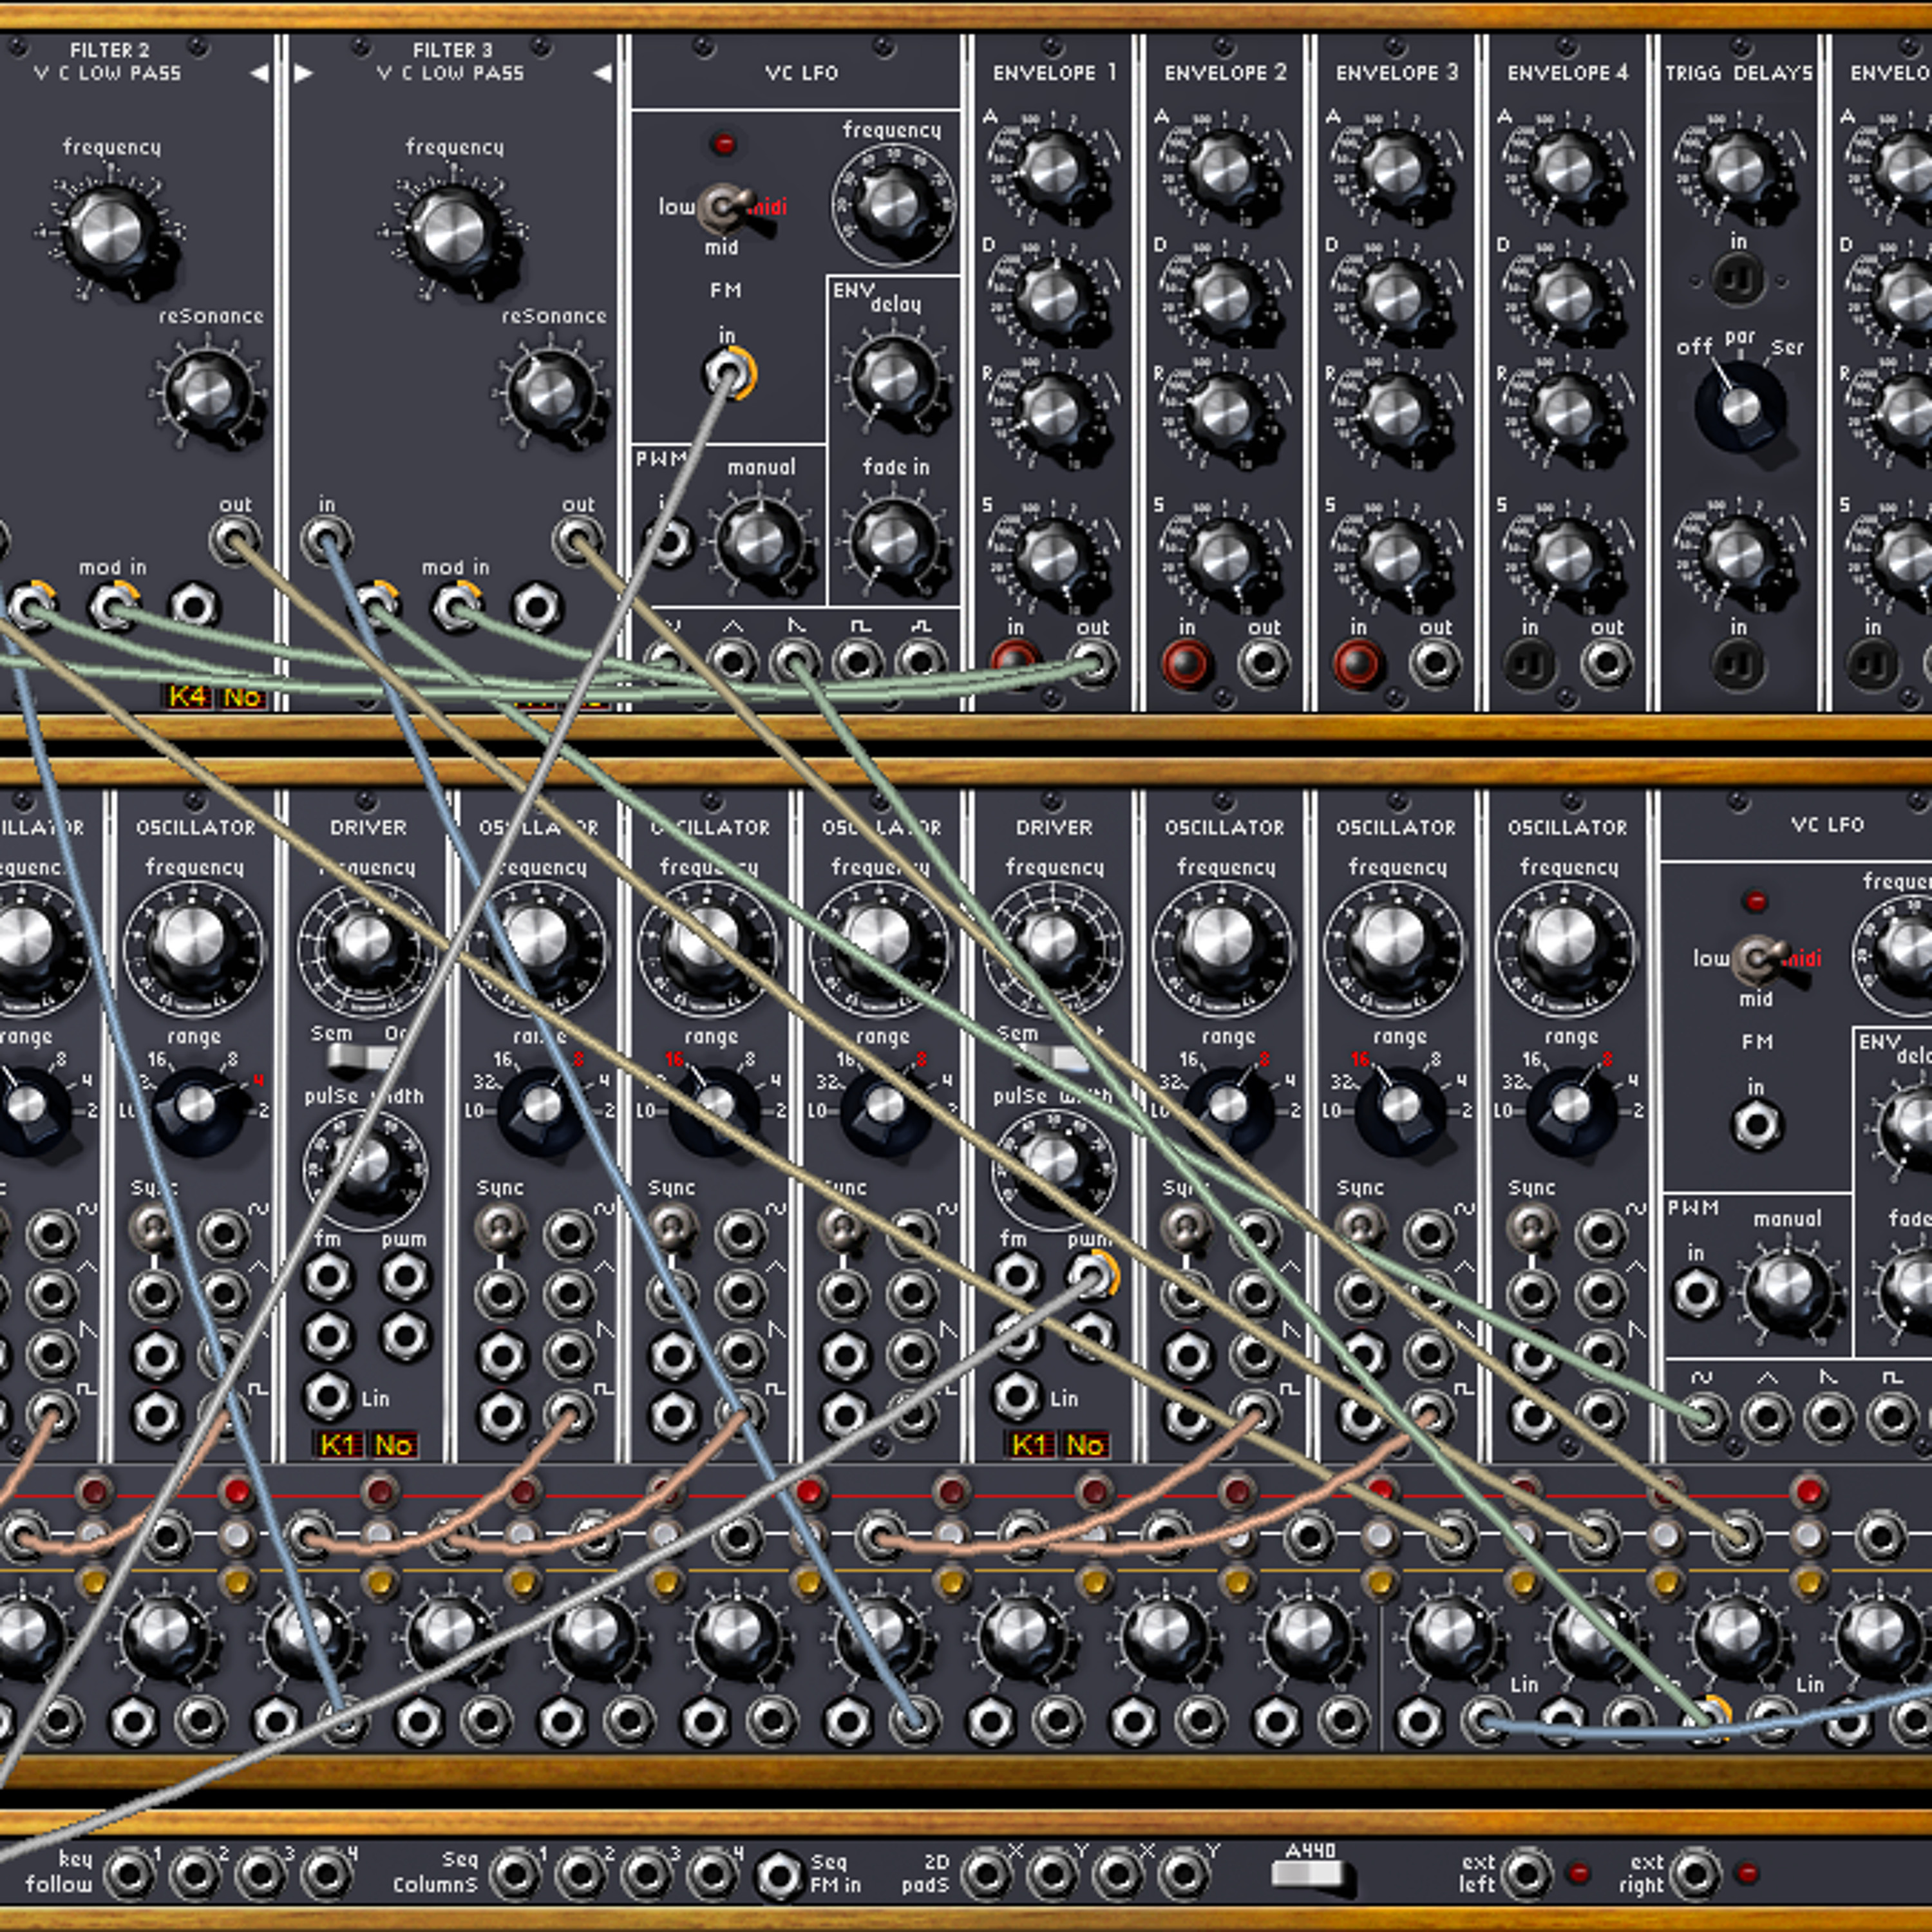Open the K4 key follow selector on Filter 2
Screen dimensions: 1932x1932
pyautogui.click(x=188, y=697)
